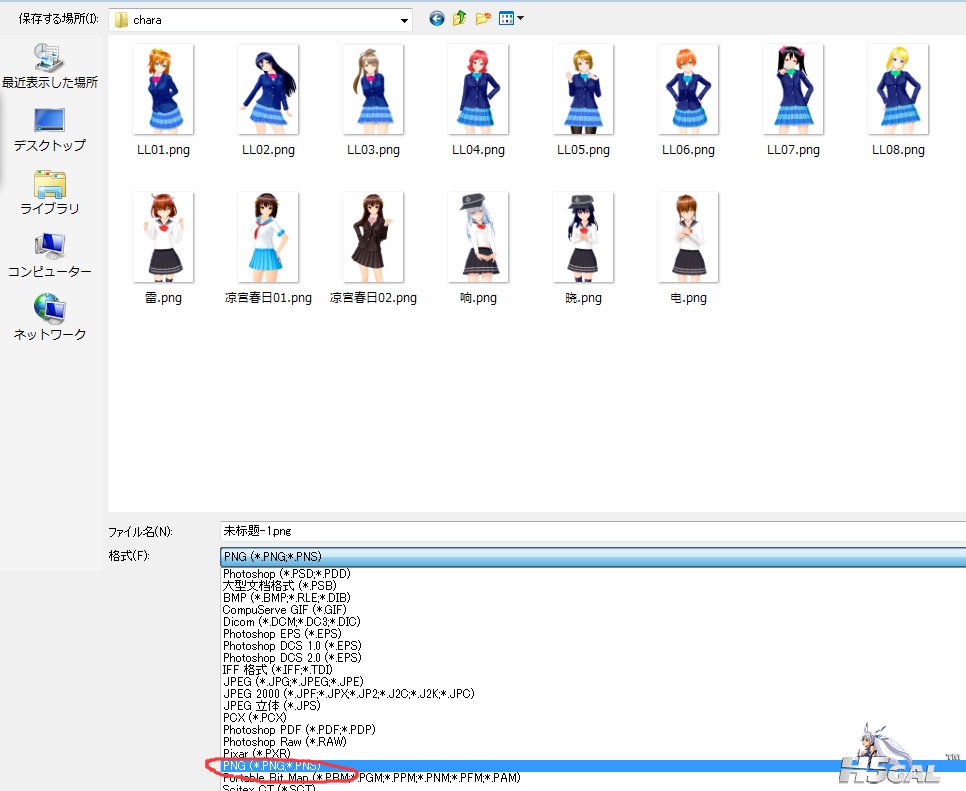Select the LL08.png thumbnail
Viewport: 966px width, 791px height.
coord(898,89)
